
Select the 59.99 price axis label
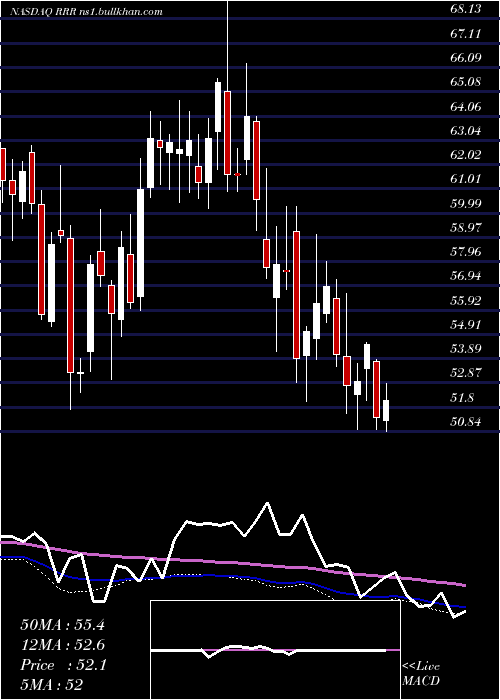[467, 203]
